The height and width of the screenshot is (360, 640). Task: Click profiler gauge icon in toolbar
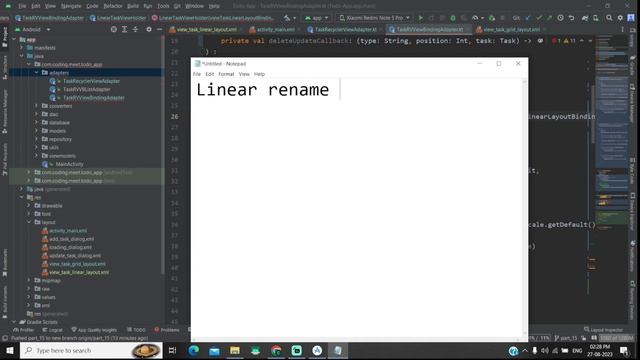pos(475,18)
